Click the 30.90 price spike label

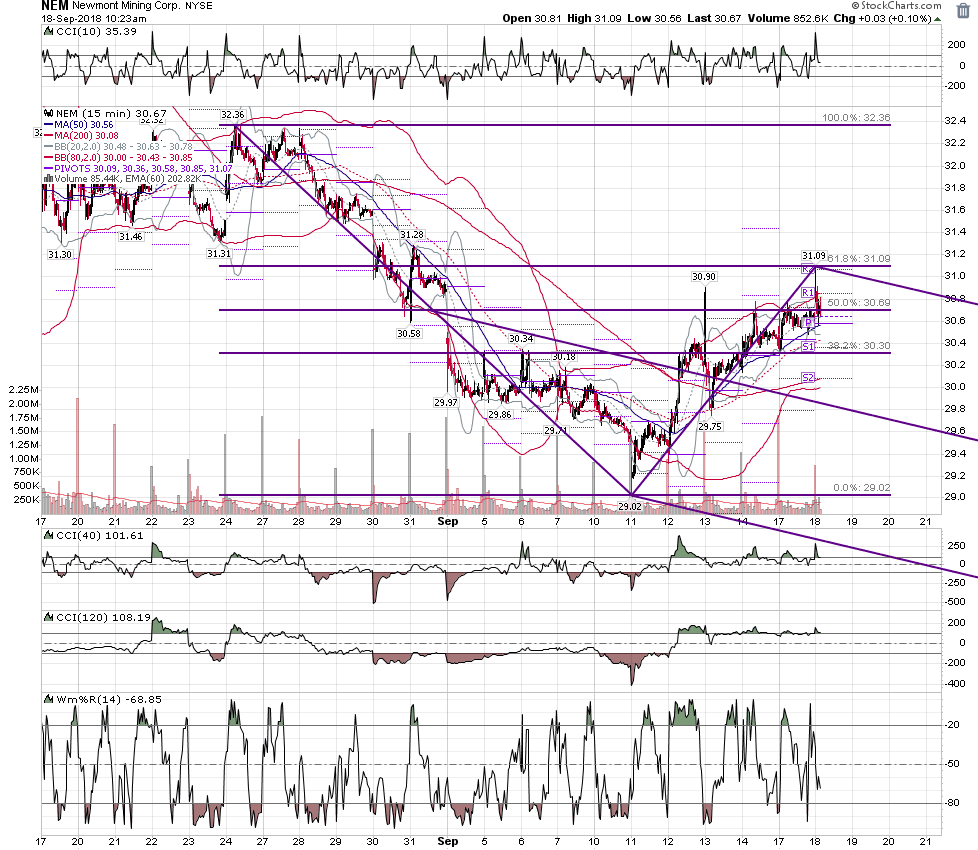[704, 276]
